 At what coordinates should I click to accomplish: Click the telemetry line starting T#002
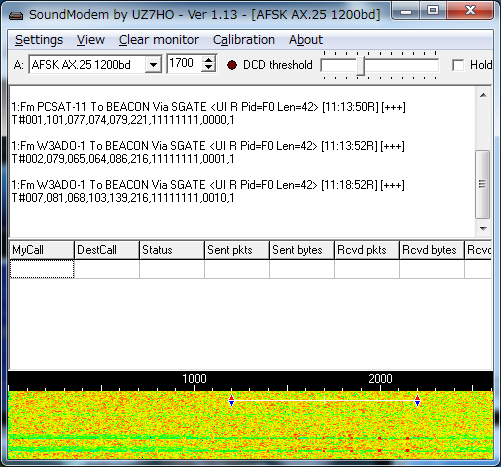pos(123,159)
